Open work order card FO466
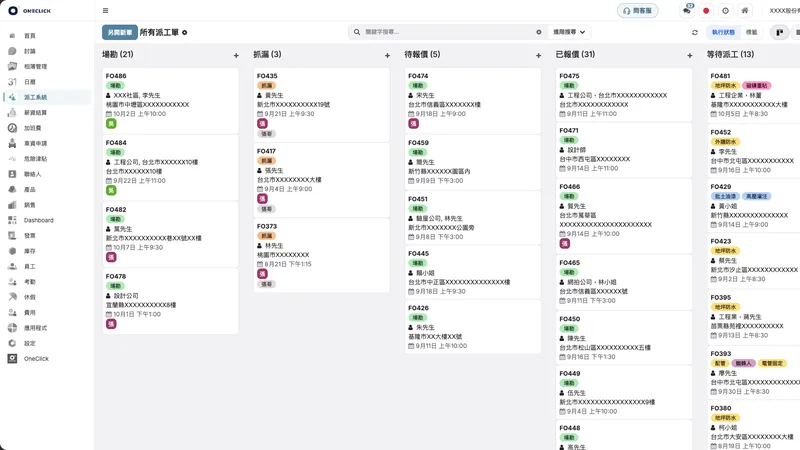The image size is (800, 450). 623,216
